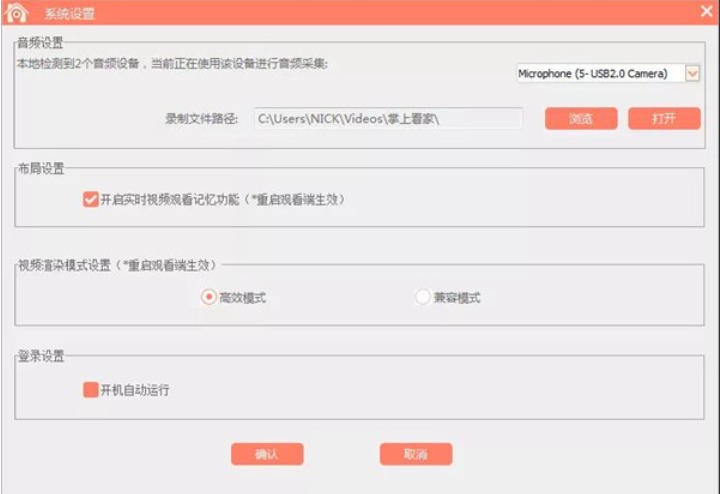Click the 打开 open folder button
Screen dimensions: 720x494
tap(664, 119)
